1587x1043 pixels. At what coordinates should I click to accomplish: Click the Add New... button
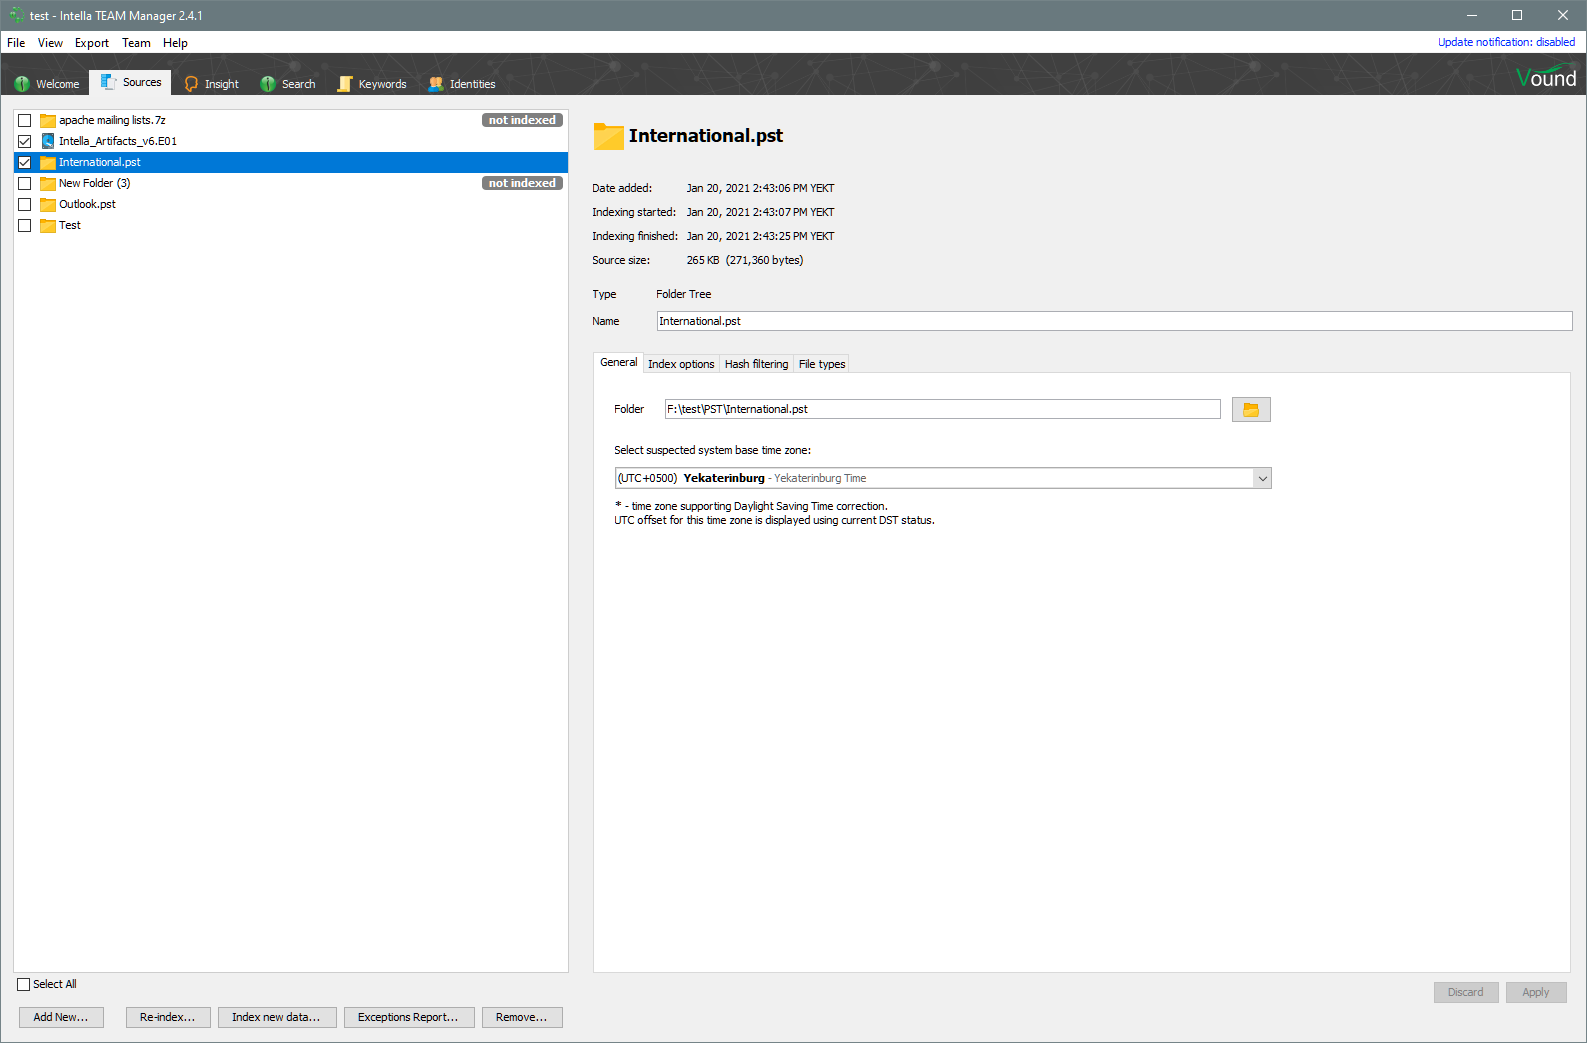(61, 1017)
